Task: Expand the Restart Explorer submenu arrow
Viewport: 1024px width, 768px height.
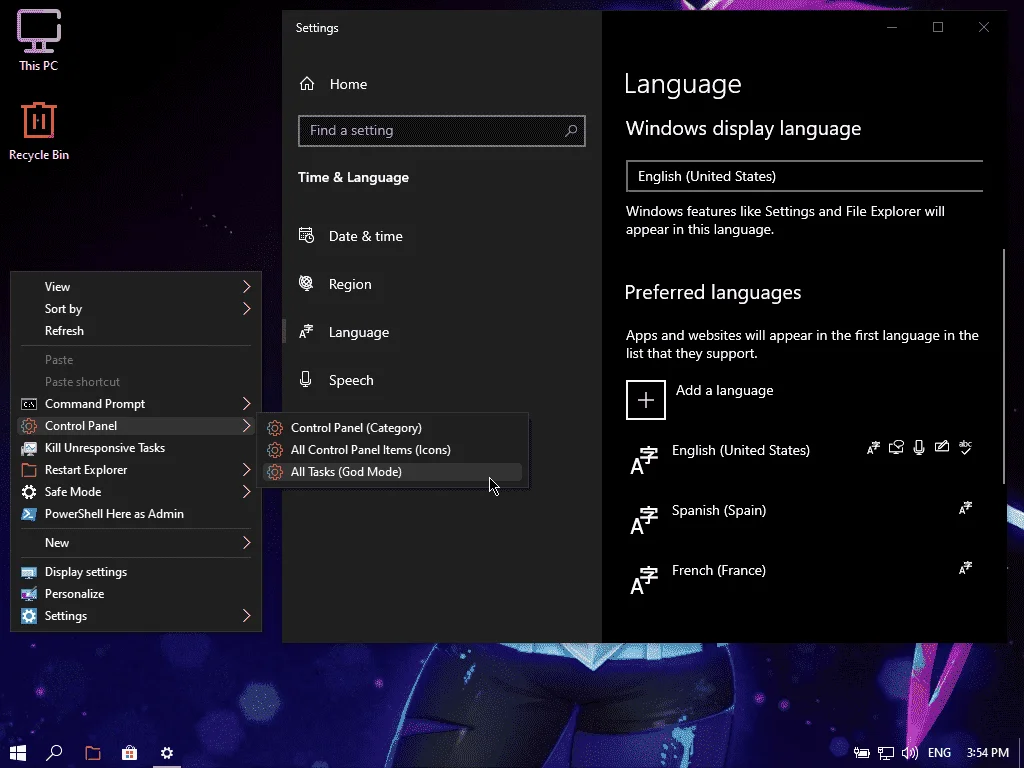Action: (246, 470)
